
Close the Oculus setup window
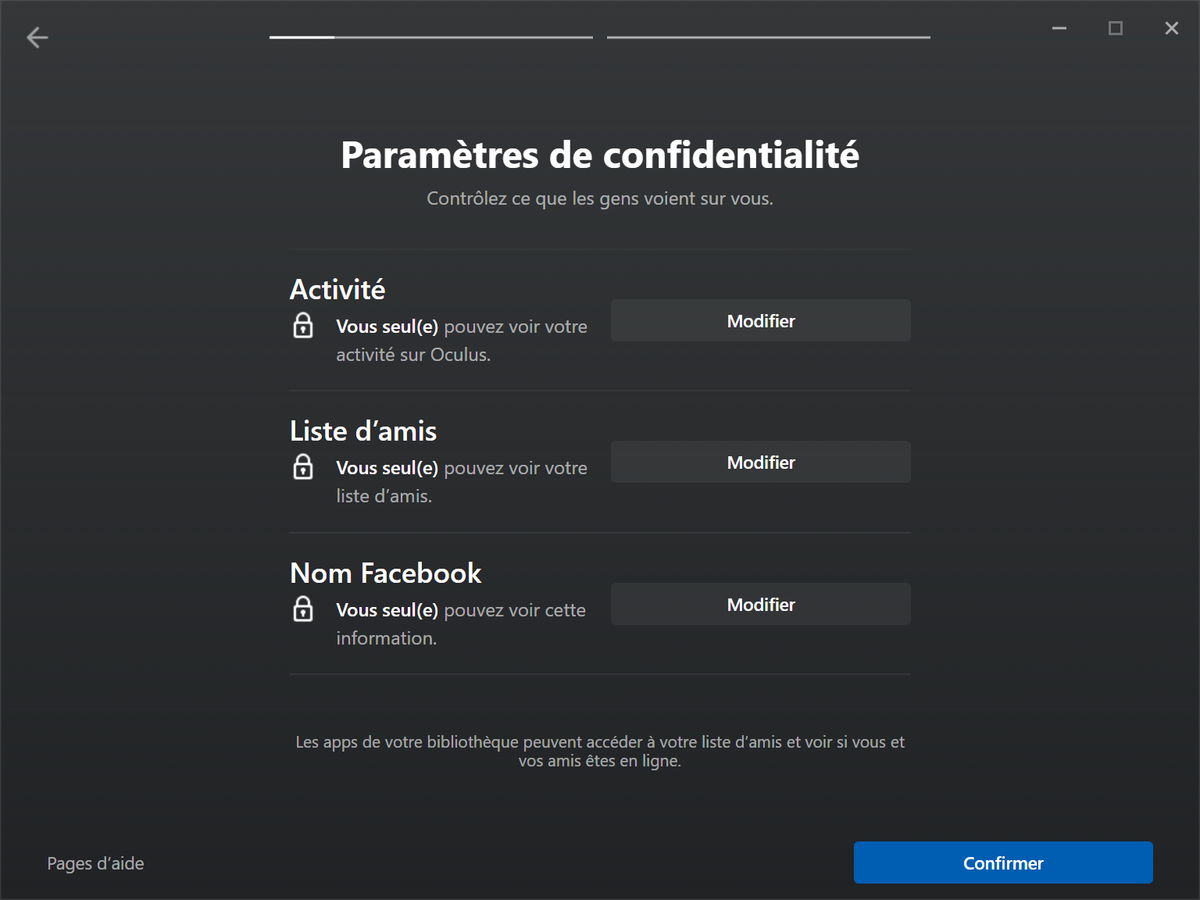pos(1172,29)
